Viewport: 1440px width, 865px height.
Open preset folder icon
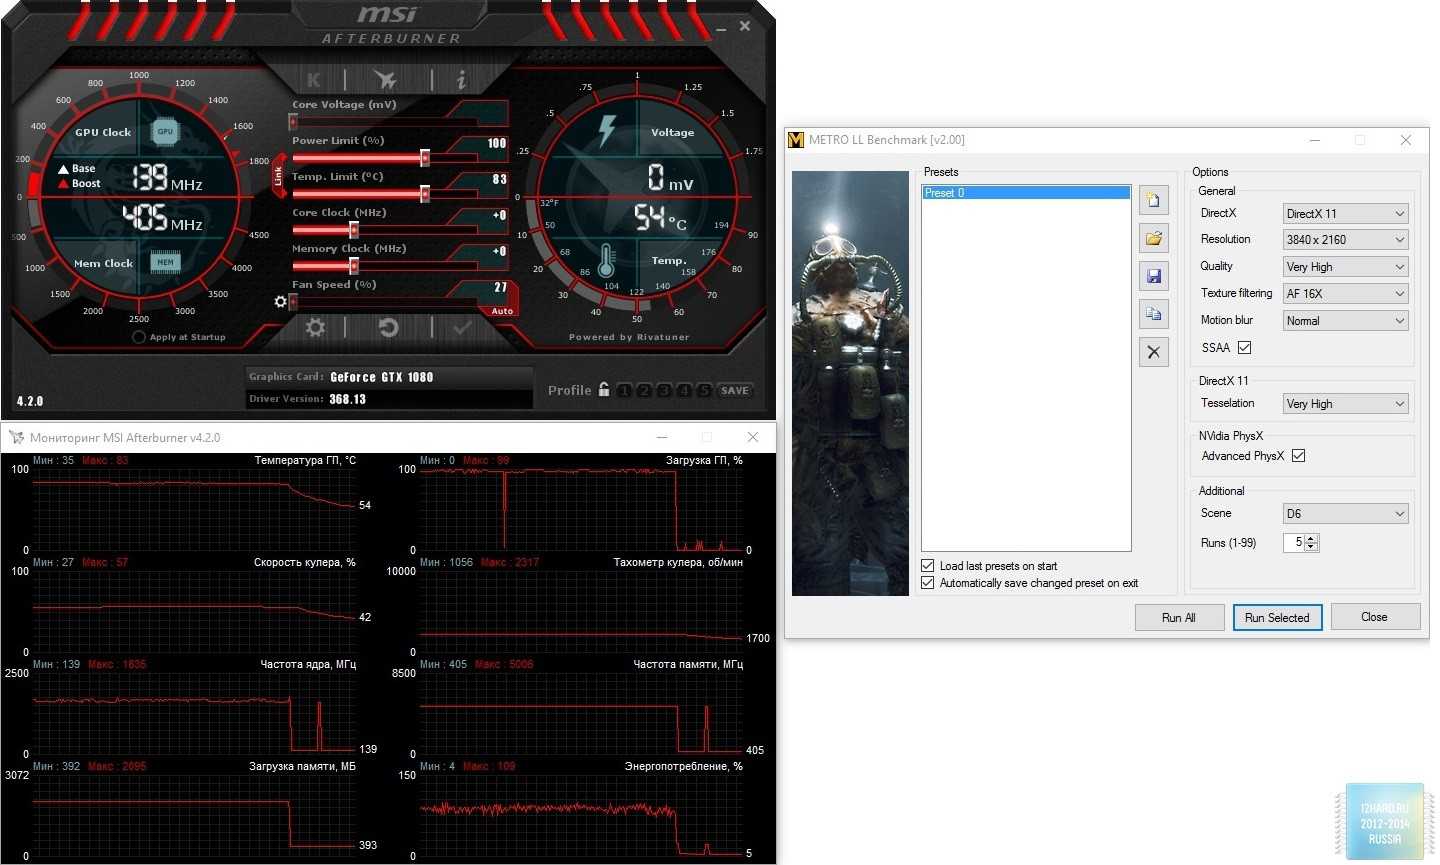point(1153,238)
